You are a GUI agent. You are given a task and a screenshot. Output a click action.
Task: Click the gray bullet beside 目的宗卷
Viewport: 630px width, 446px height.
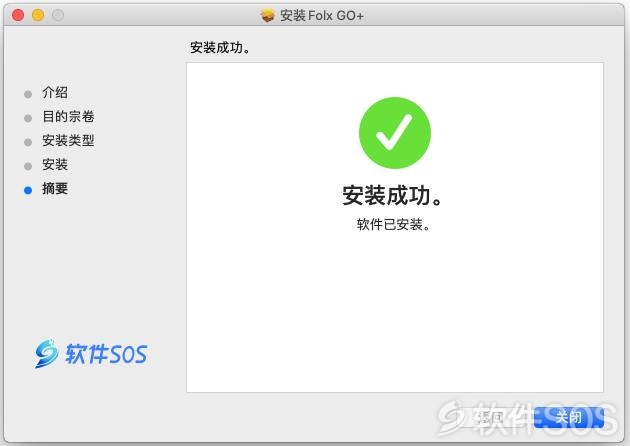click(x=28, y=118)
